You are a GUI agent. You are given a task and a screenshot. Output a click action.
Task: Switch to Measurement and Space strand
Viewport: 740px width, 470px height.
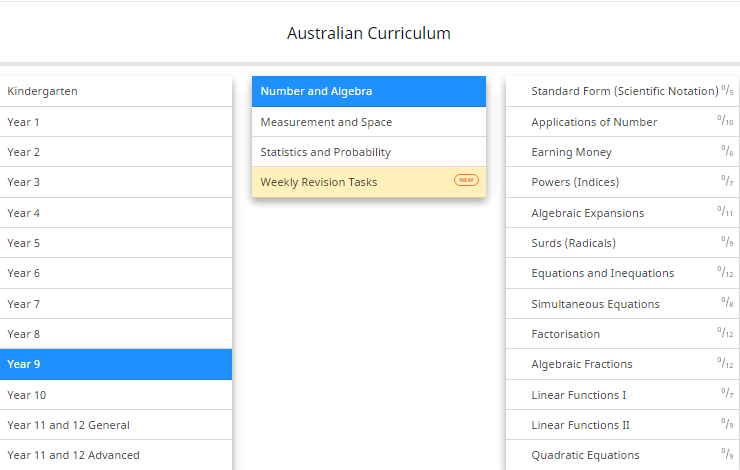pyautogui.click(x=368, y=122)
